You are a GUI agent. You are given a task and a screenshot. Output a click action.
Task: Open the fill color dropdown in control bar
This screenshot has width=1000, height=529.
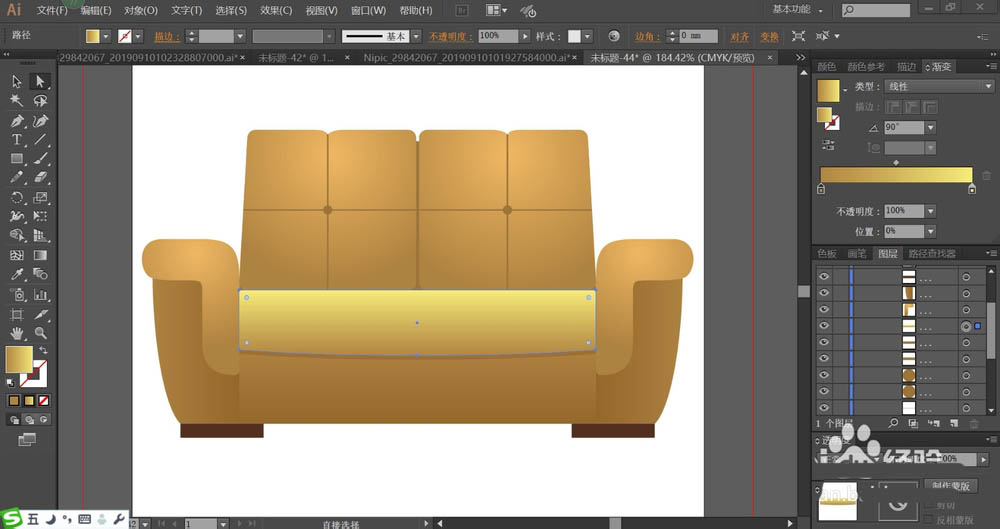(x=107, y=36)
